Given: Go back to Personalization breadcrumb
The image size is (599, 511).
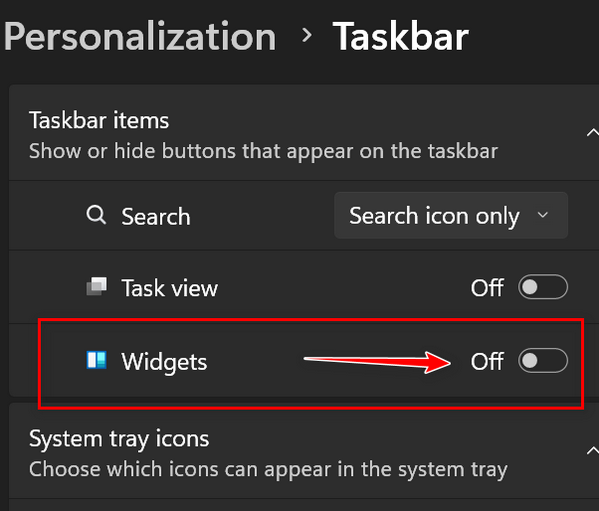Looking at the screenshot, I should tap(140, 37).
